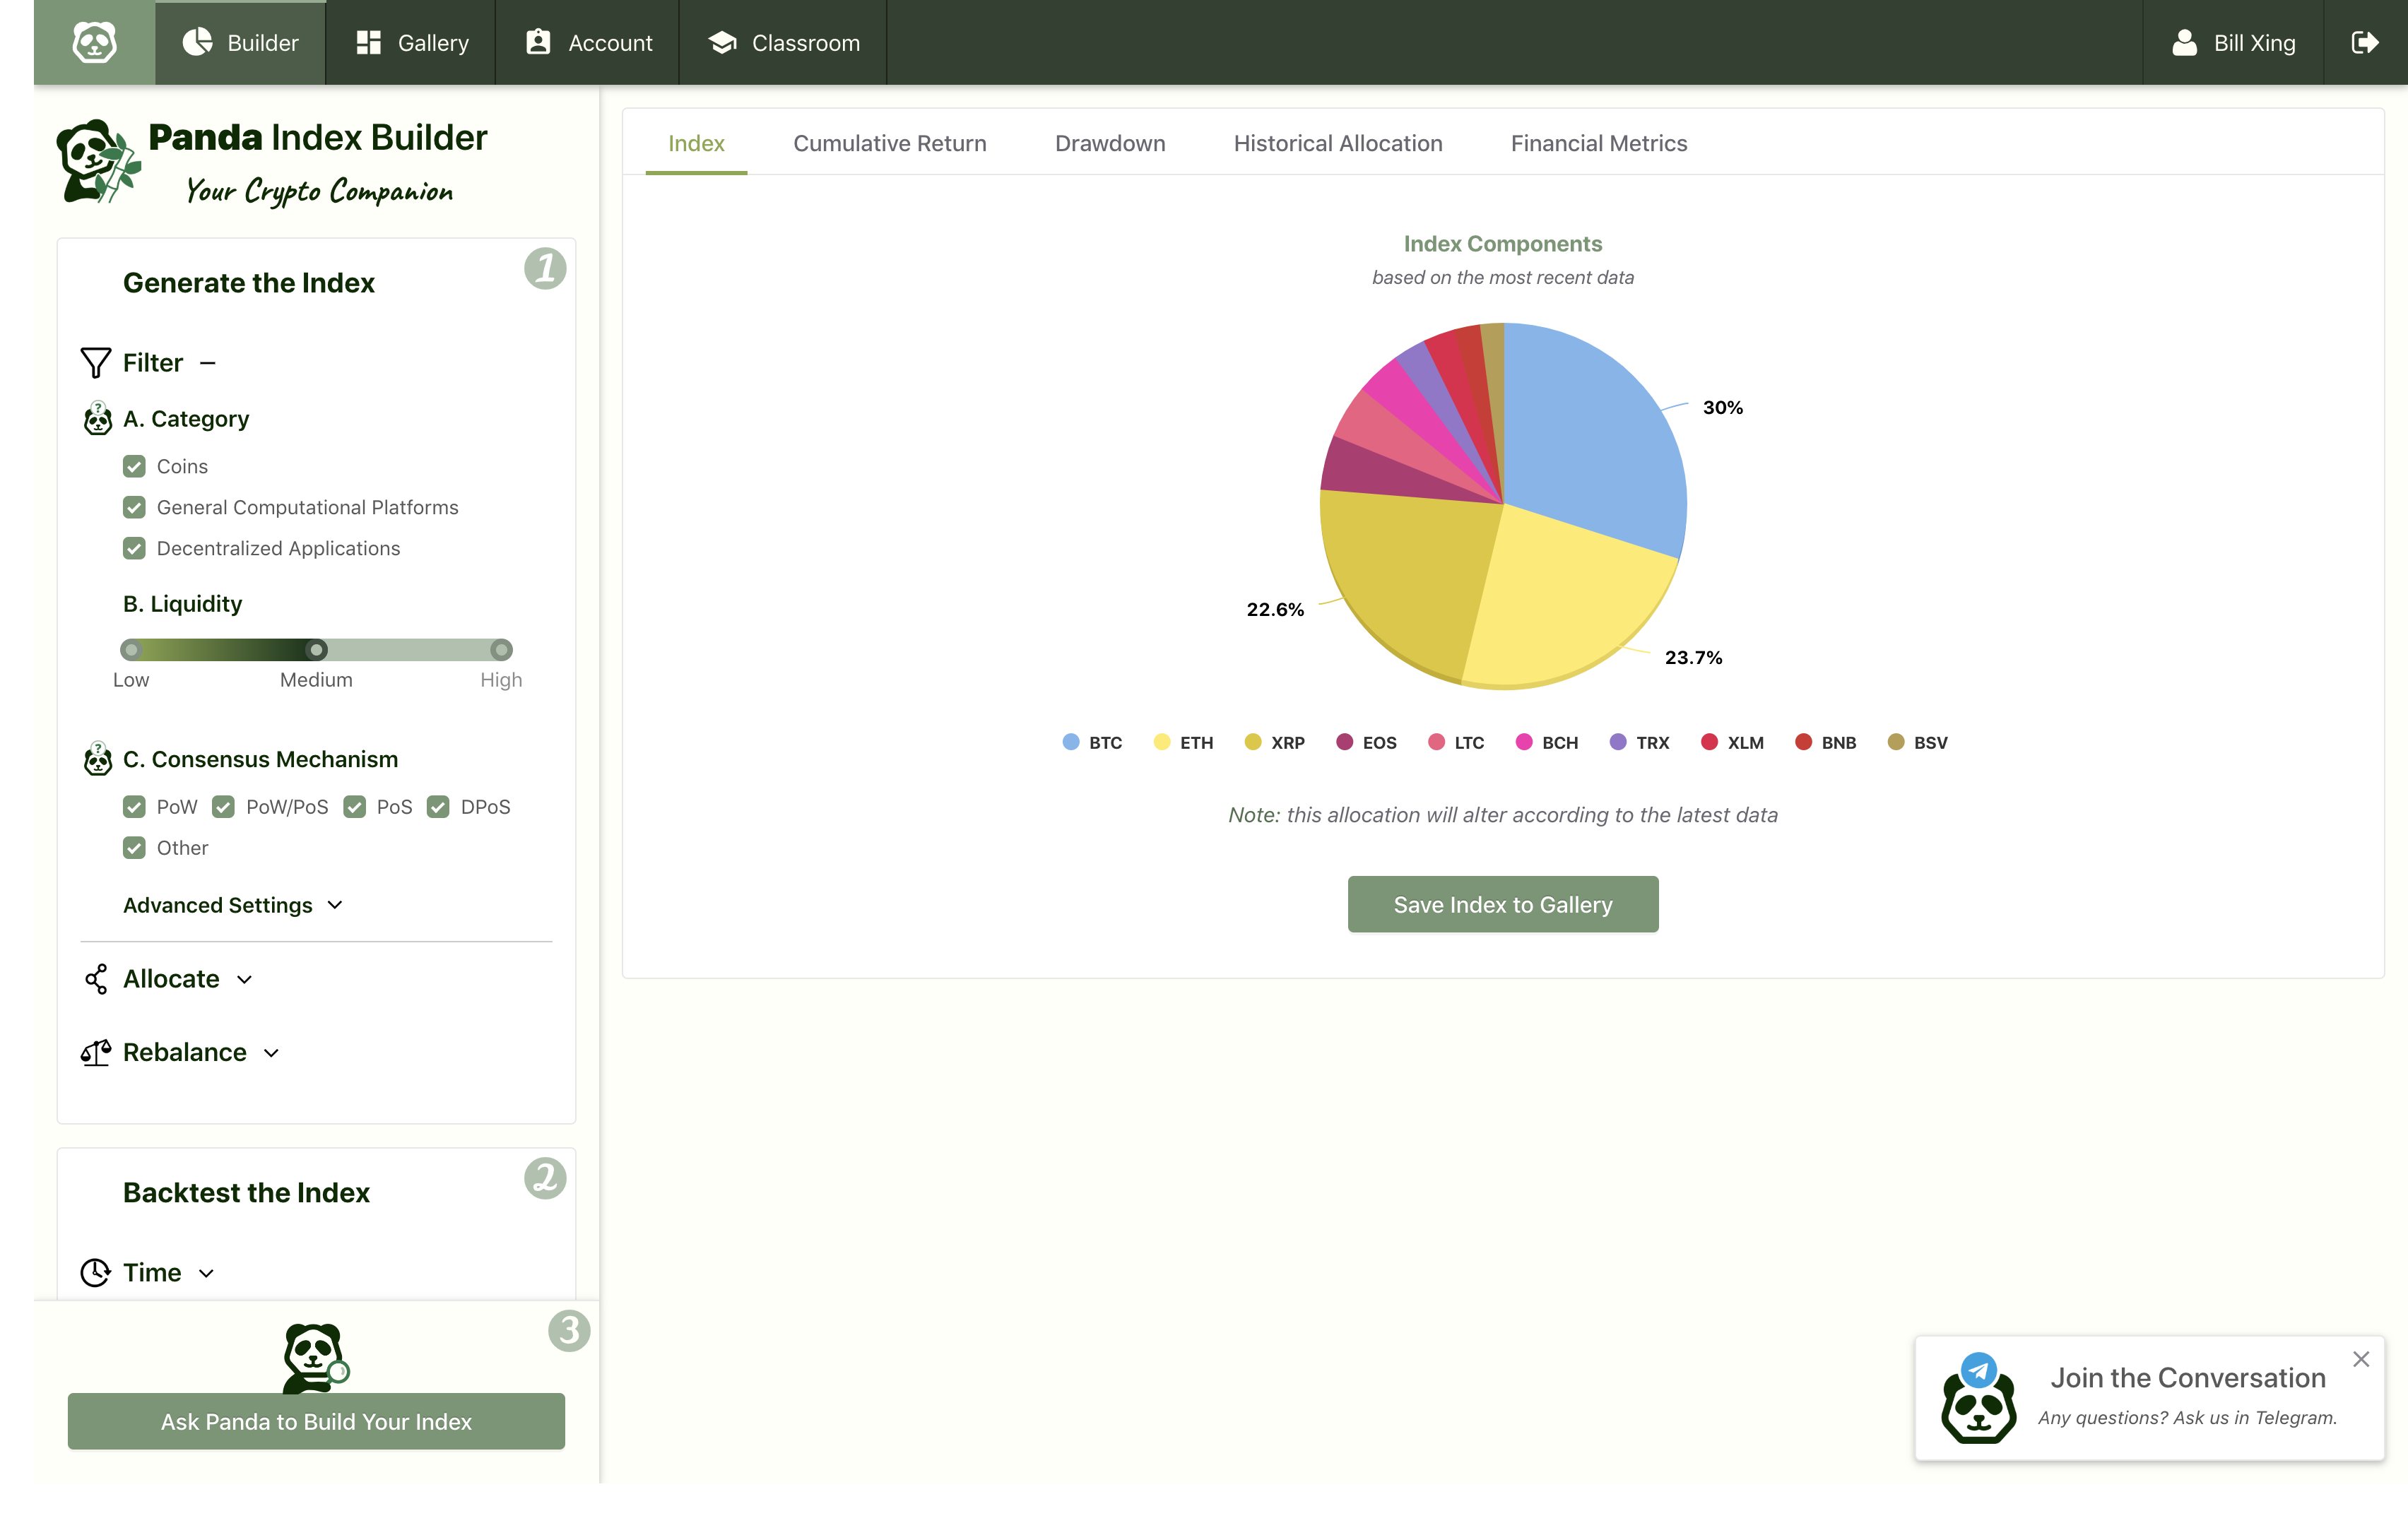Viewport: 2408px width, 1523px height.
Task: Click the panda logo in the navigation bar
Action: click(x=94, y=42)
